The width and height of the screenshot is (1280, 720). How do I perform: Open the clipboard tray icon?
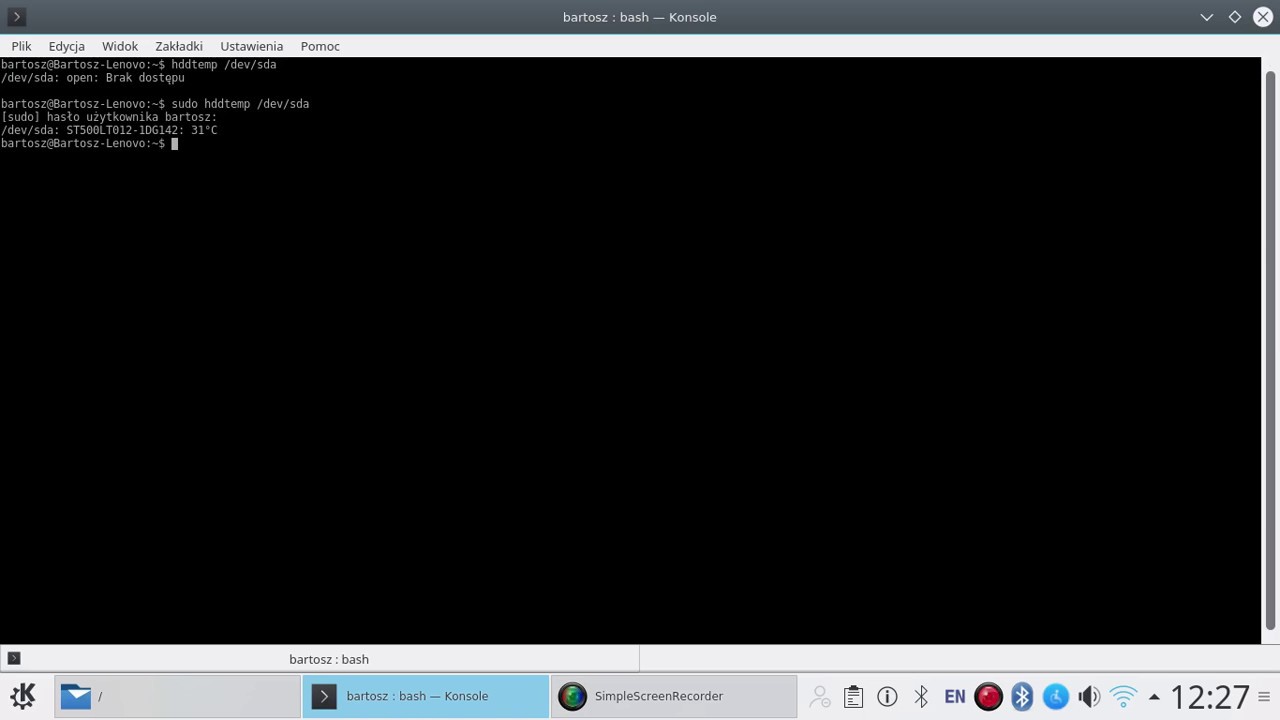853,696
